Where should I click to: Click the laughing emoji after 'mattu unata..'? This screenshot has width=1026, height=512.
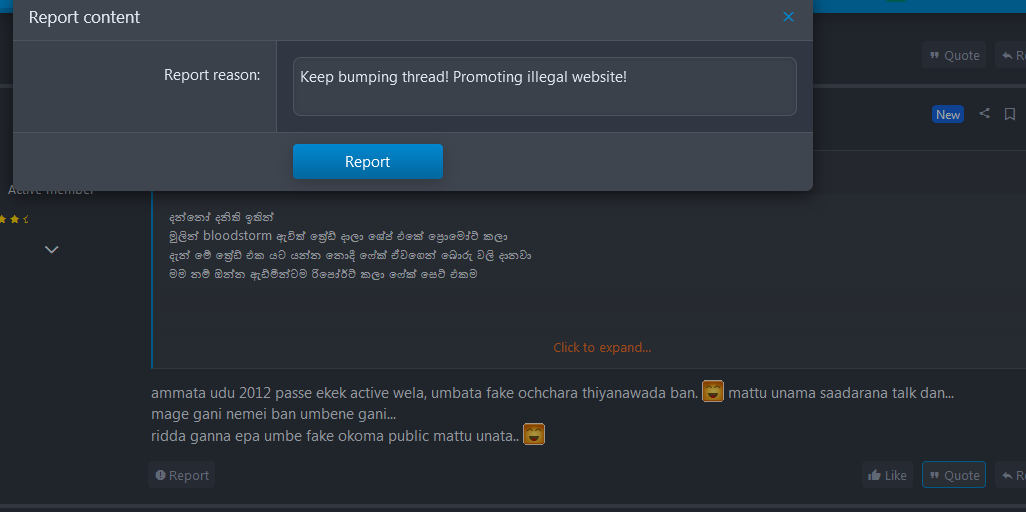tap(534, 434)
